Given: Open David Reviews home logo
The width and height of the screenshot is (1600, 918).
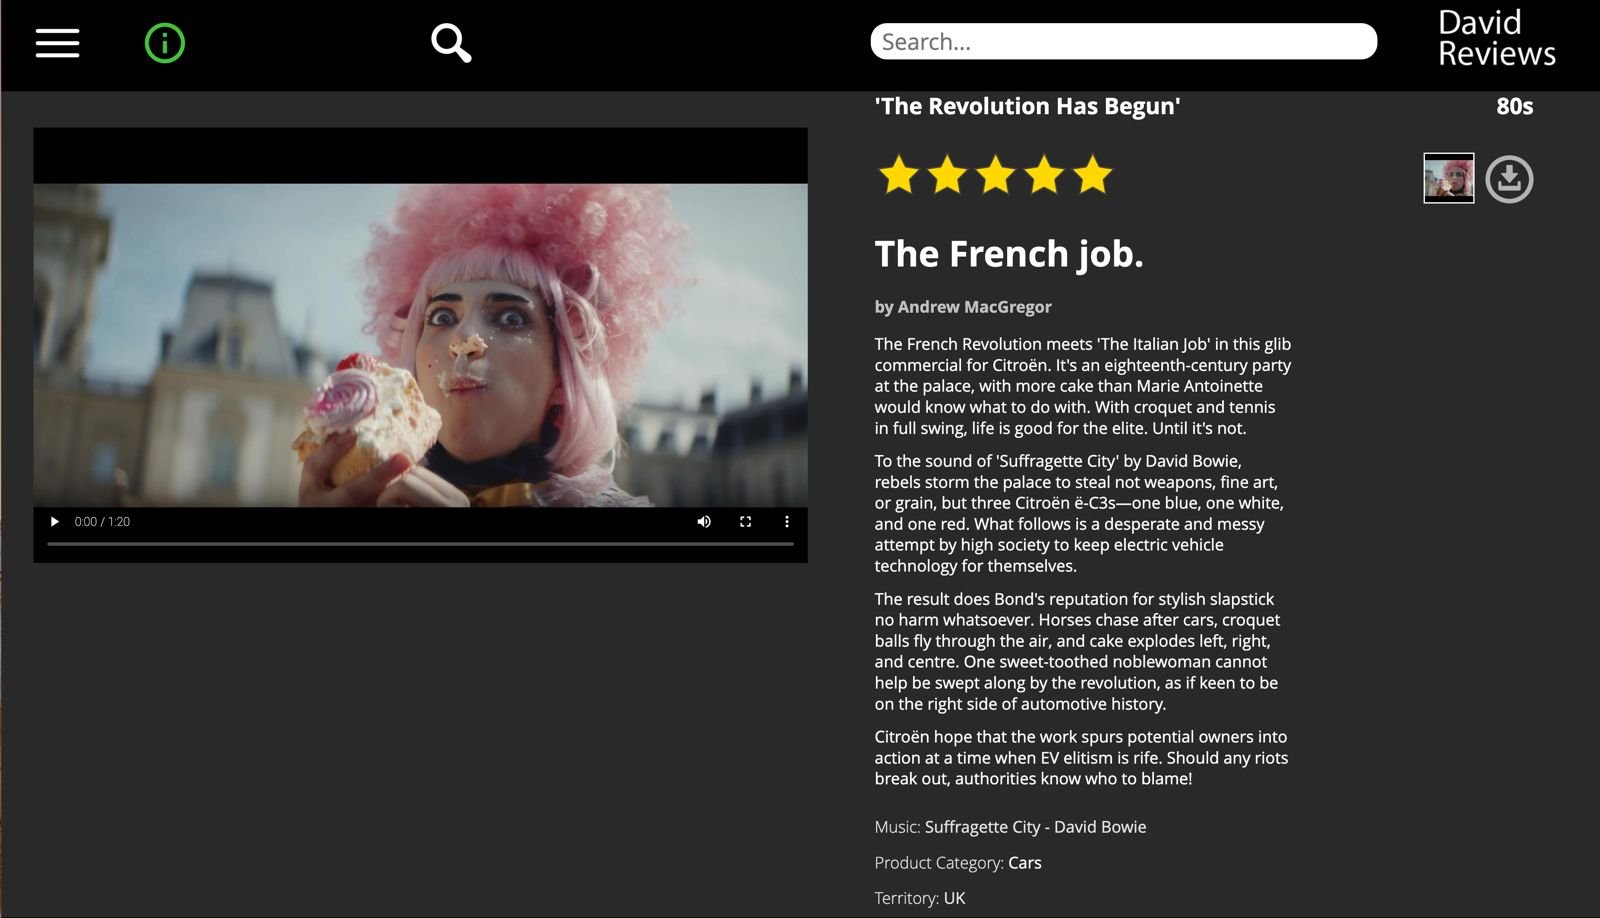Looking at the screenshot, I should tap(1496, 38).
